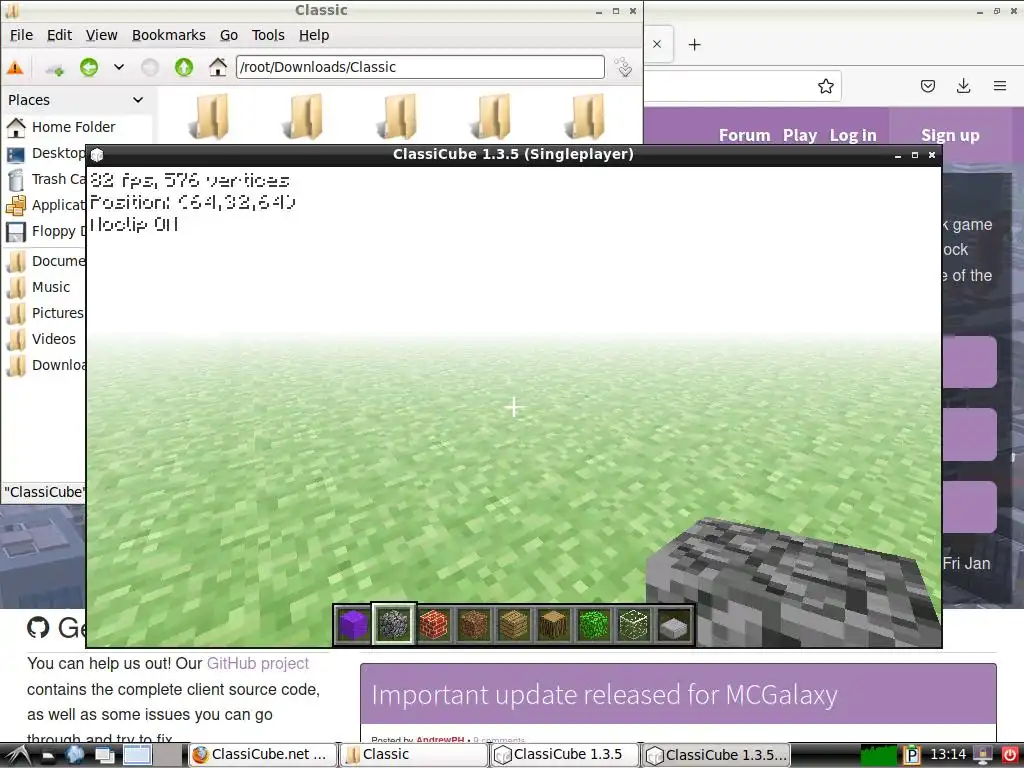The image size is (1024, 768).
Task: Open the Important update released for MCGalaxy post
Action: click(x=604, y=695)
